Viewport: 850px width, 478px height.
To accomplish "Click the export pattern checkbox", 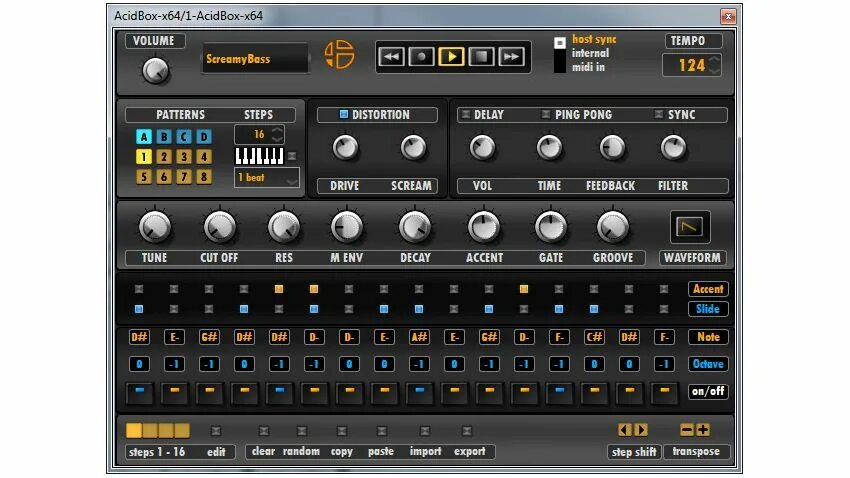I will coord(467,431).
